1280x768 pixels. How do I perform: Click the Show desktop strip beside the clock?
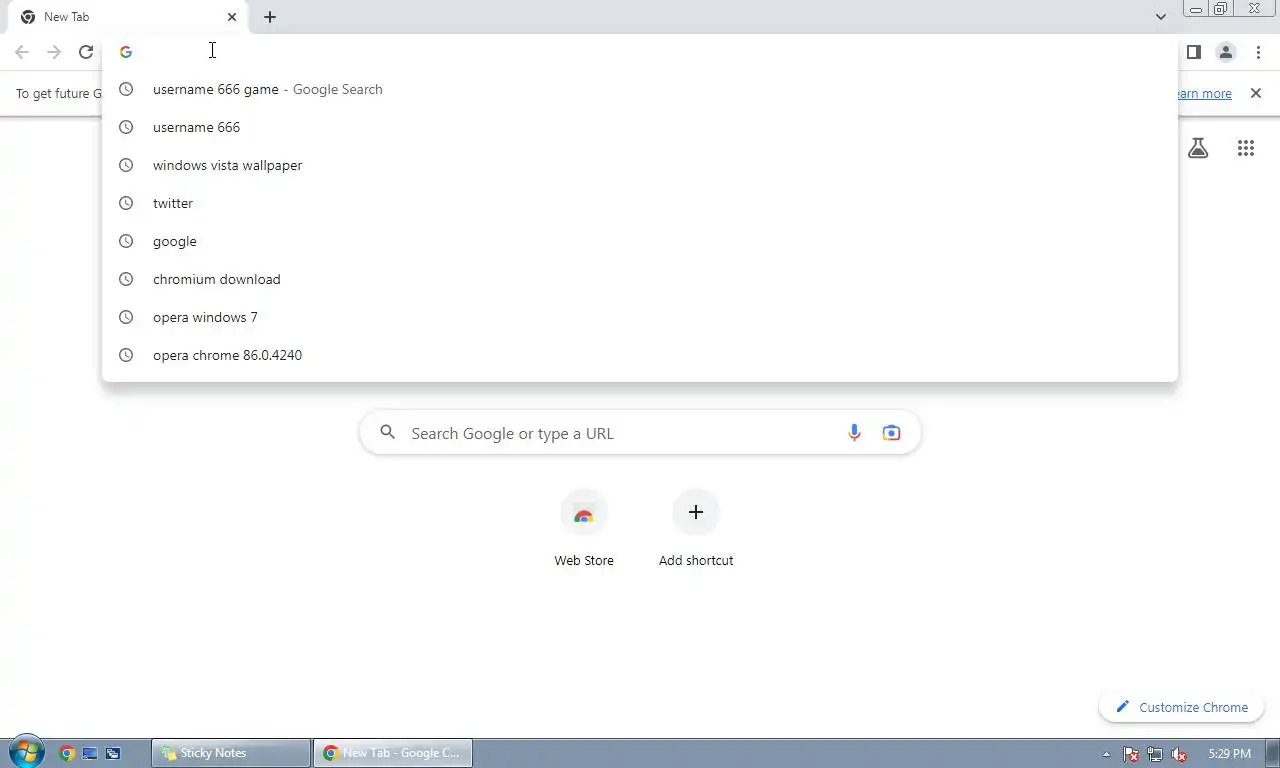click(x=1272, y=753)
